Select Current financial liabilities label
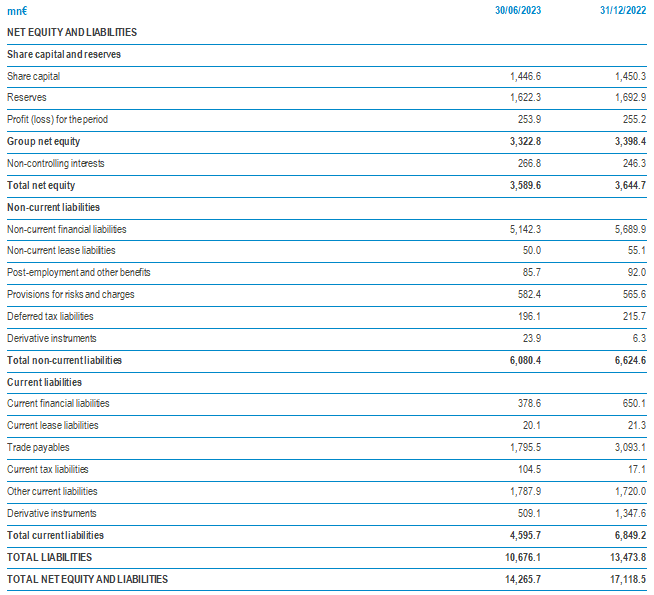654x595 pixels. 58,403
